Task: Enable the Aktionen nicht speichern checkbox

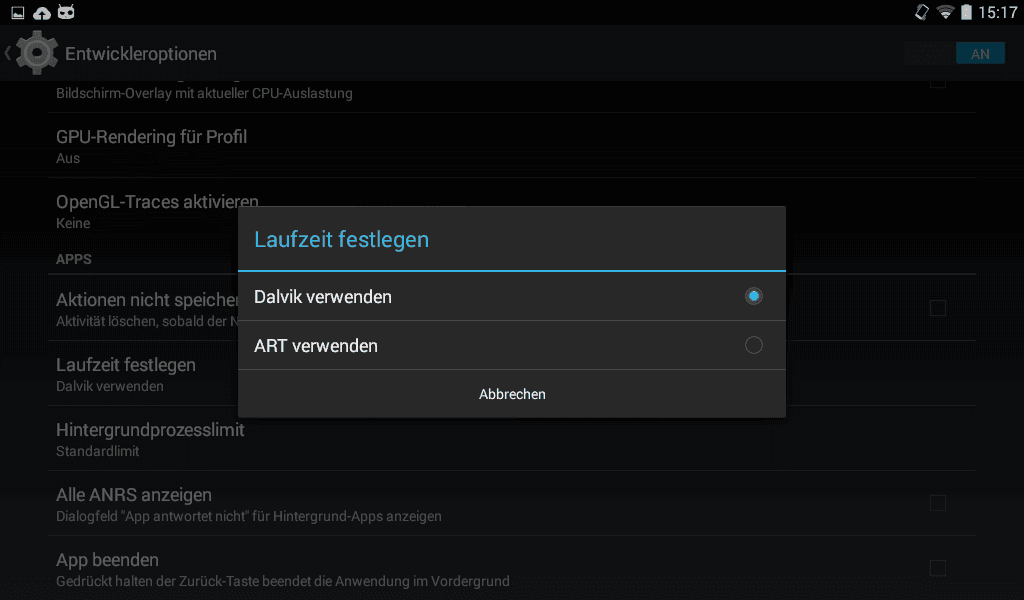Action: click(x=938, y=308)
